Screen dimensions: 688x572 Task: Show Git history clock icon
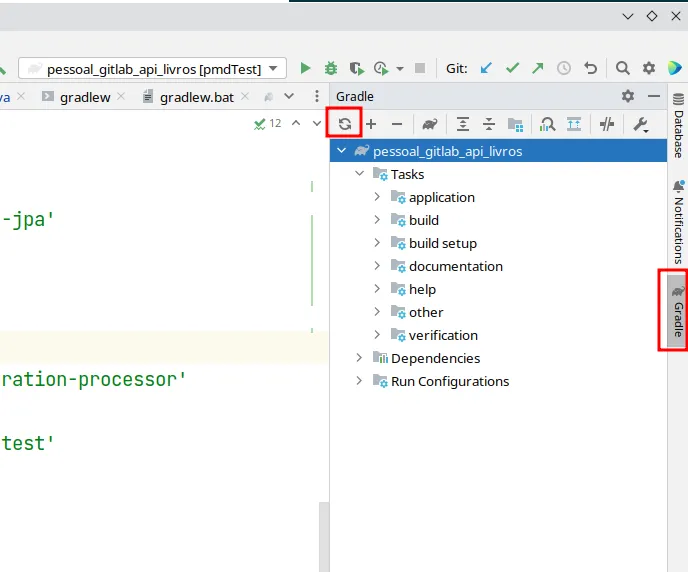pyautogui.click(x=564, y=68)
